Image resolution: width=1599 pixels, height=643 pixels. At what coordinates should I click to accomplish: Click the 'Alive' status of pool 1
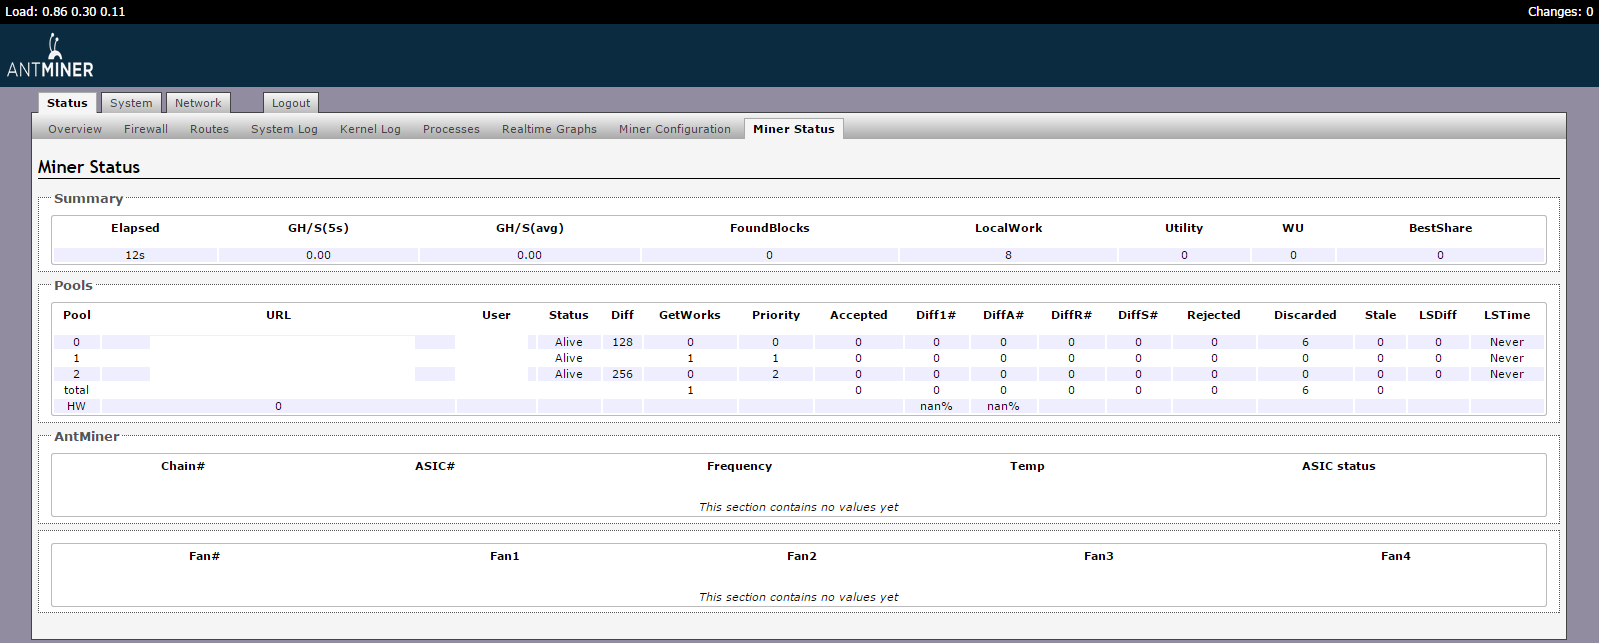(x=569, y=358)
